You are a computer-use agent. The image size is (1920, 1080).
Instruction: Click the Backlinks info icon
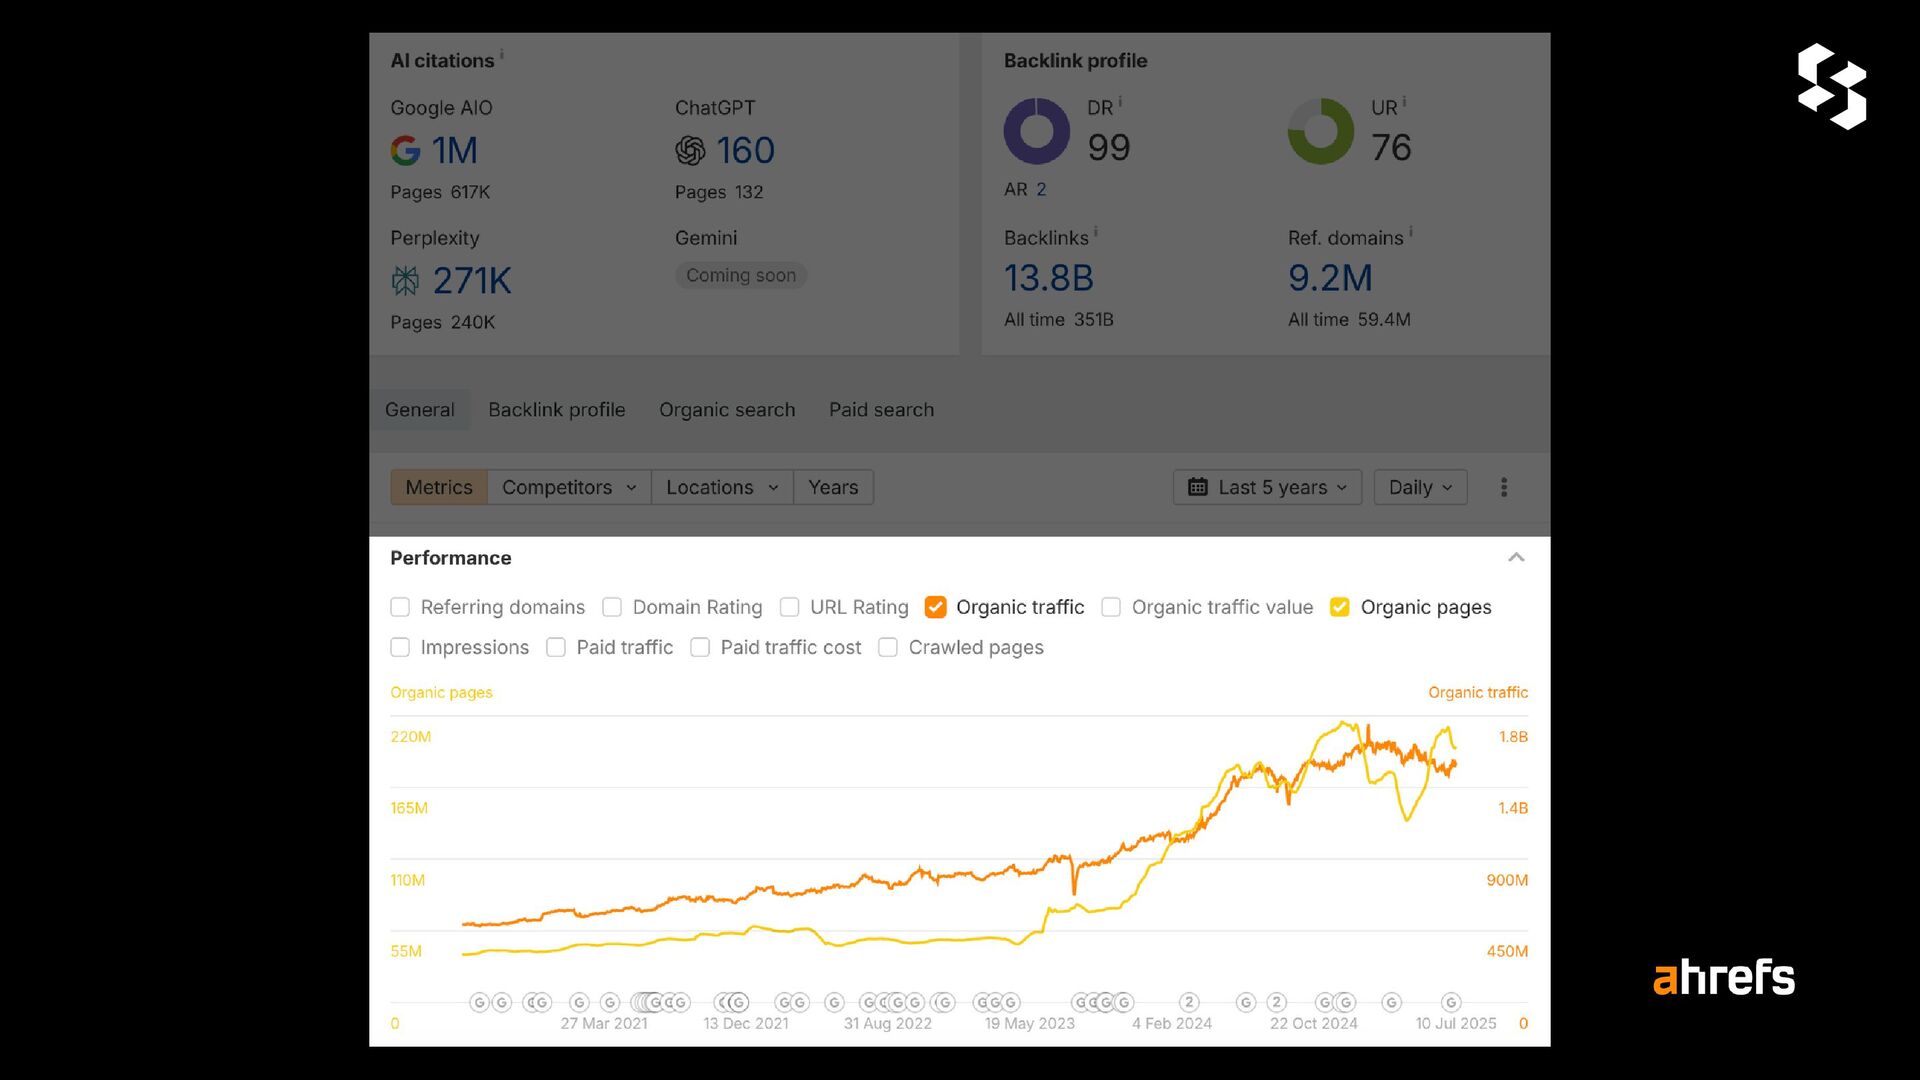coord(1096,232)
